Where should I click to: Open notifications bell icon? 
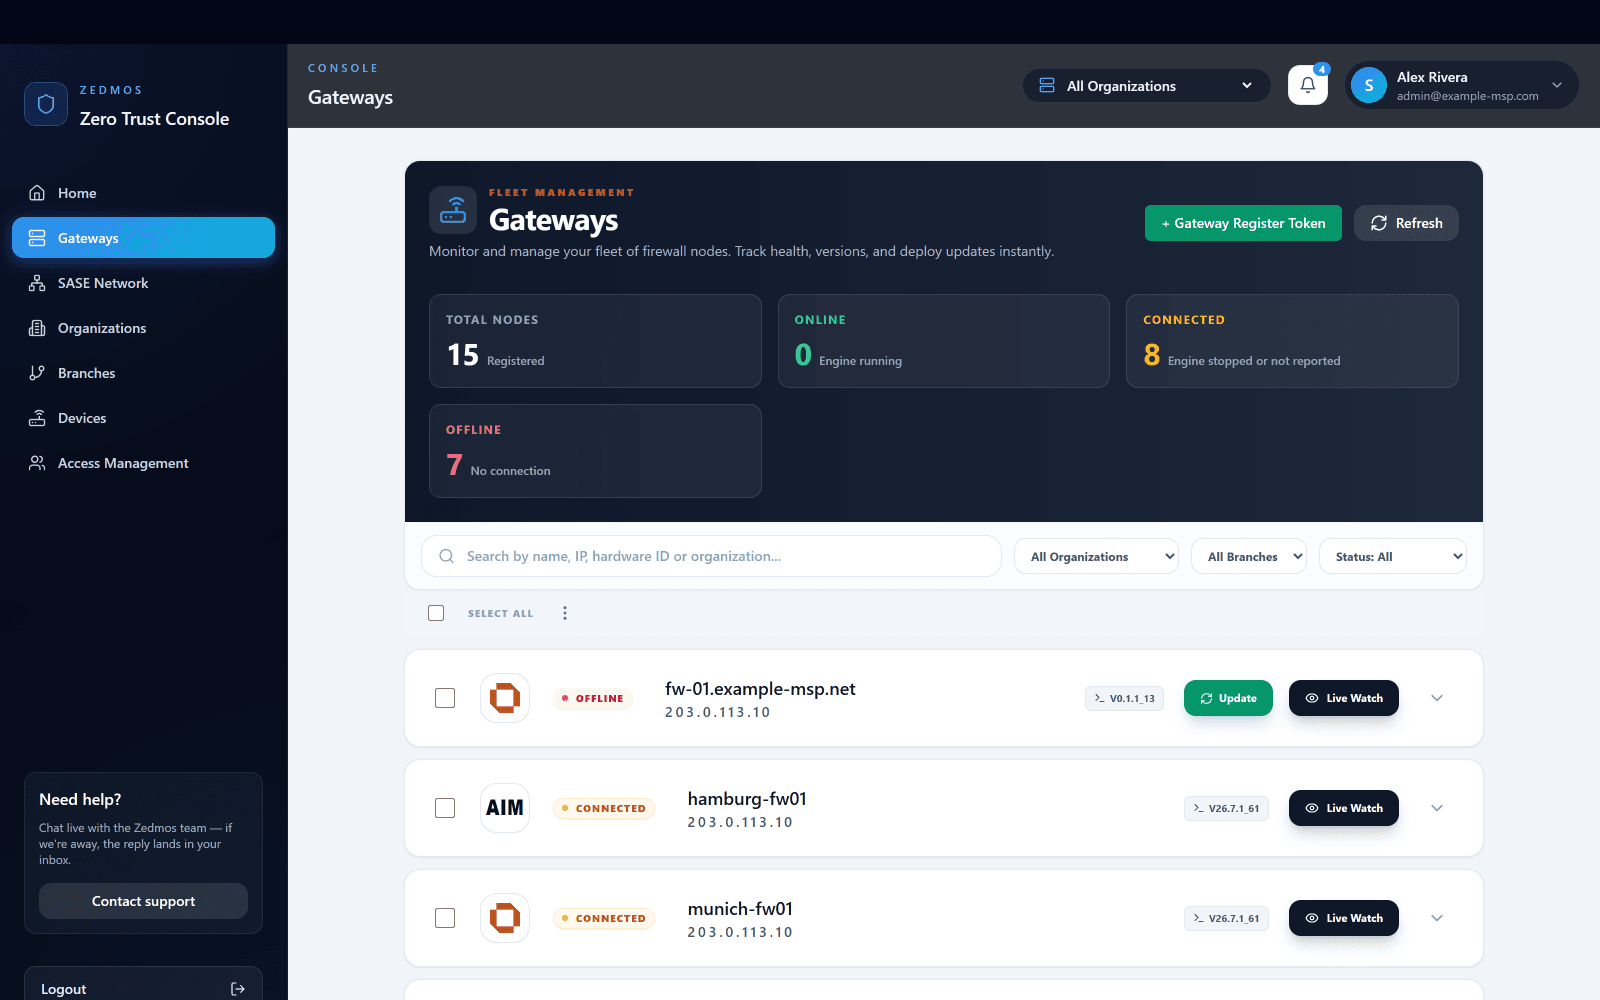(1308, 85)
